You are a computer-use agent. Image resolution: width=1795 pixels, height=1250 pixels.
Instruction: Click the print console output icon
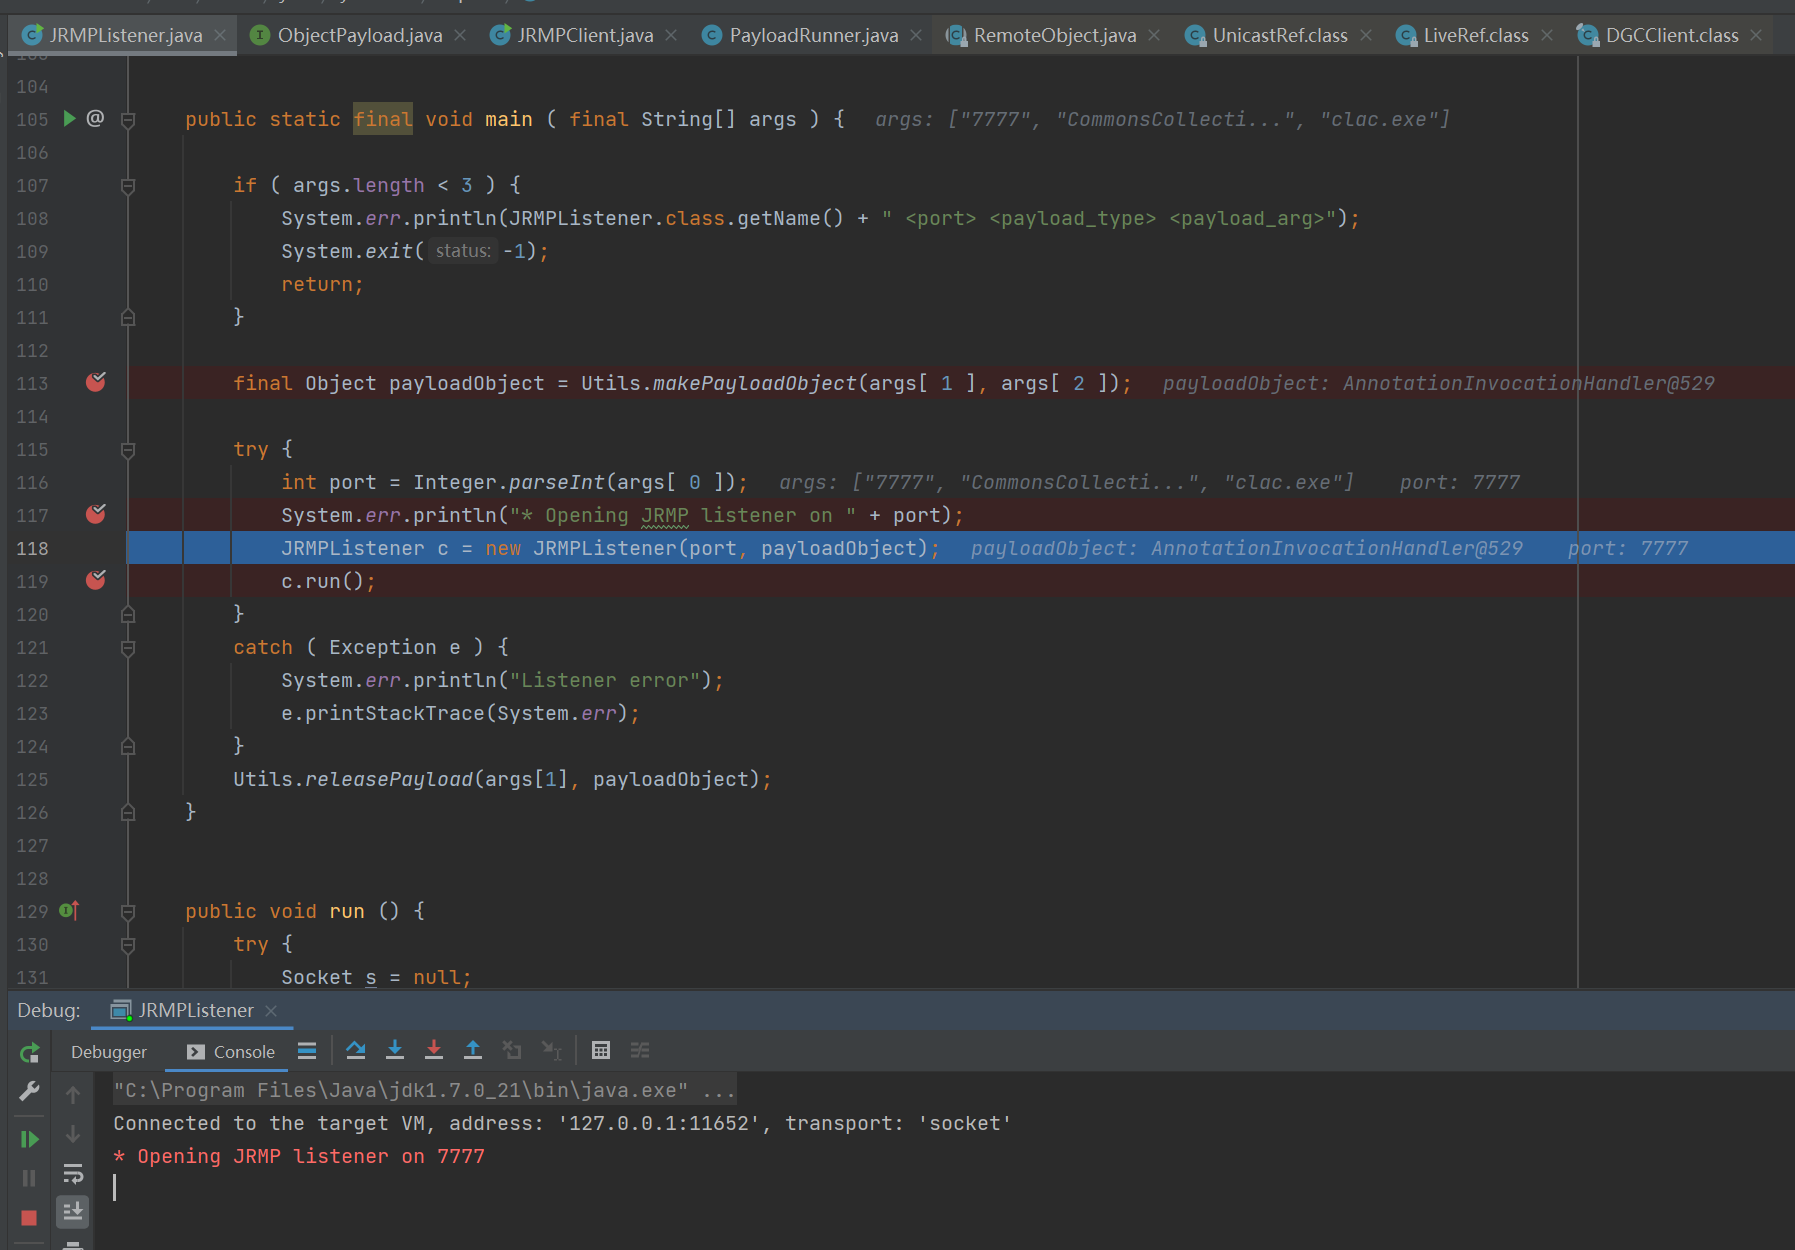(x=73, y=1245)
